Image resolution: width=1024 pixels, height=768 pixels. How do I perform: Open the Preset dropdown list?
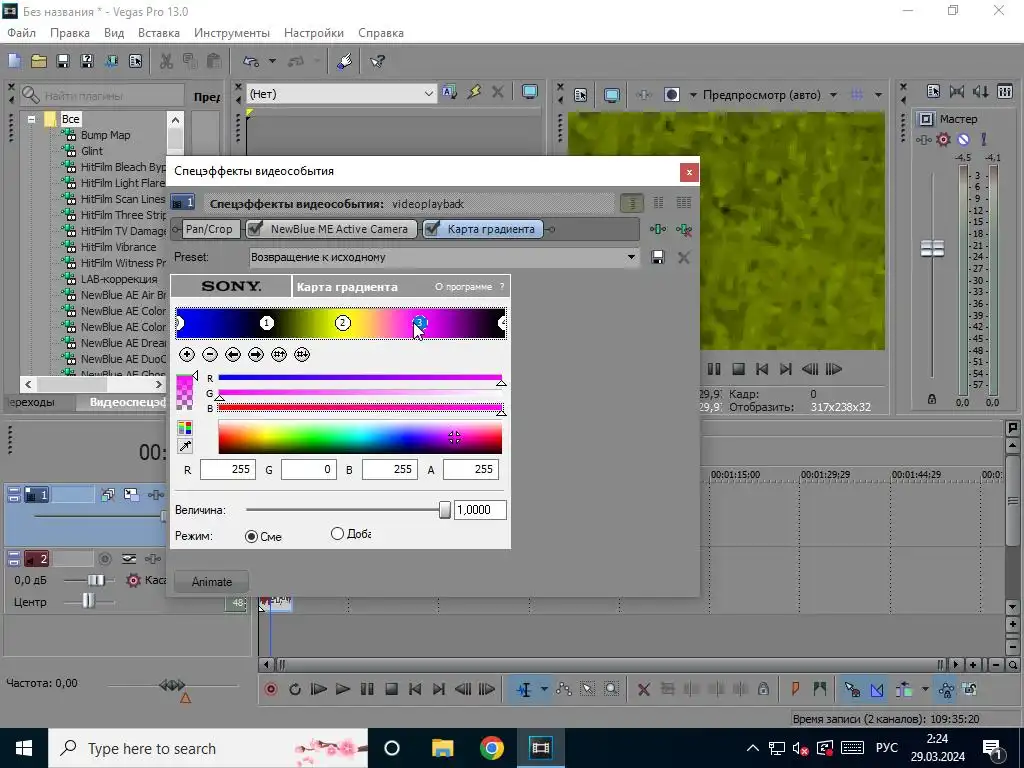(631, 257)
